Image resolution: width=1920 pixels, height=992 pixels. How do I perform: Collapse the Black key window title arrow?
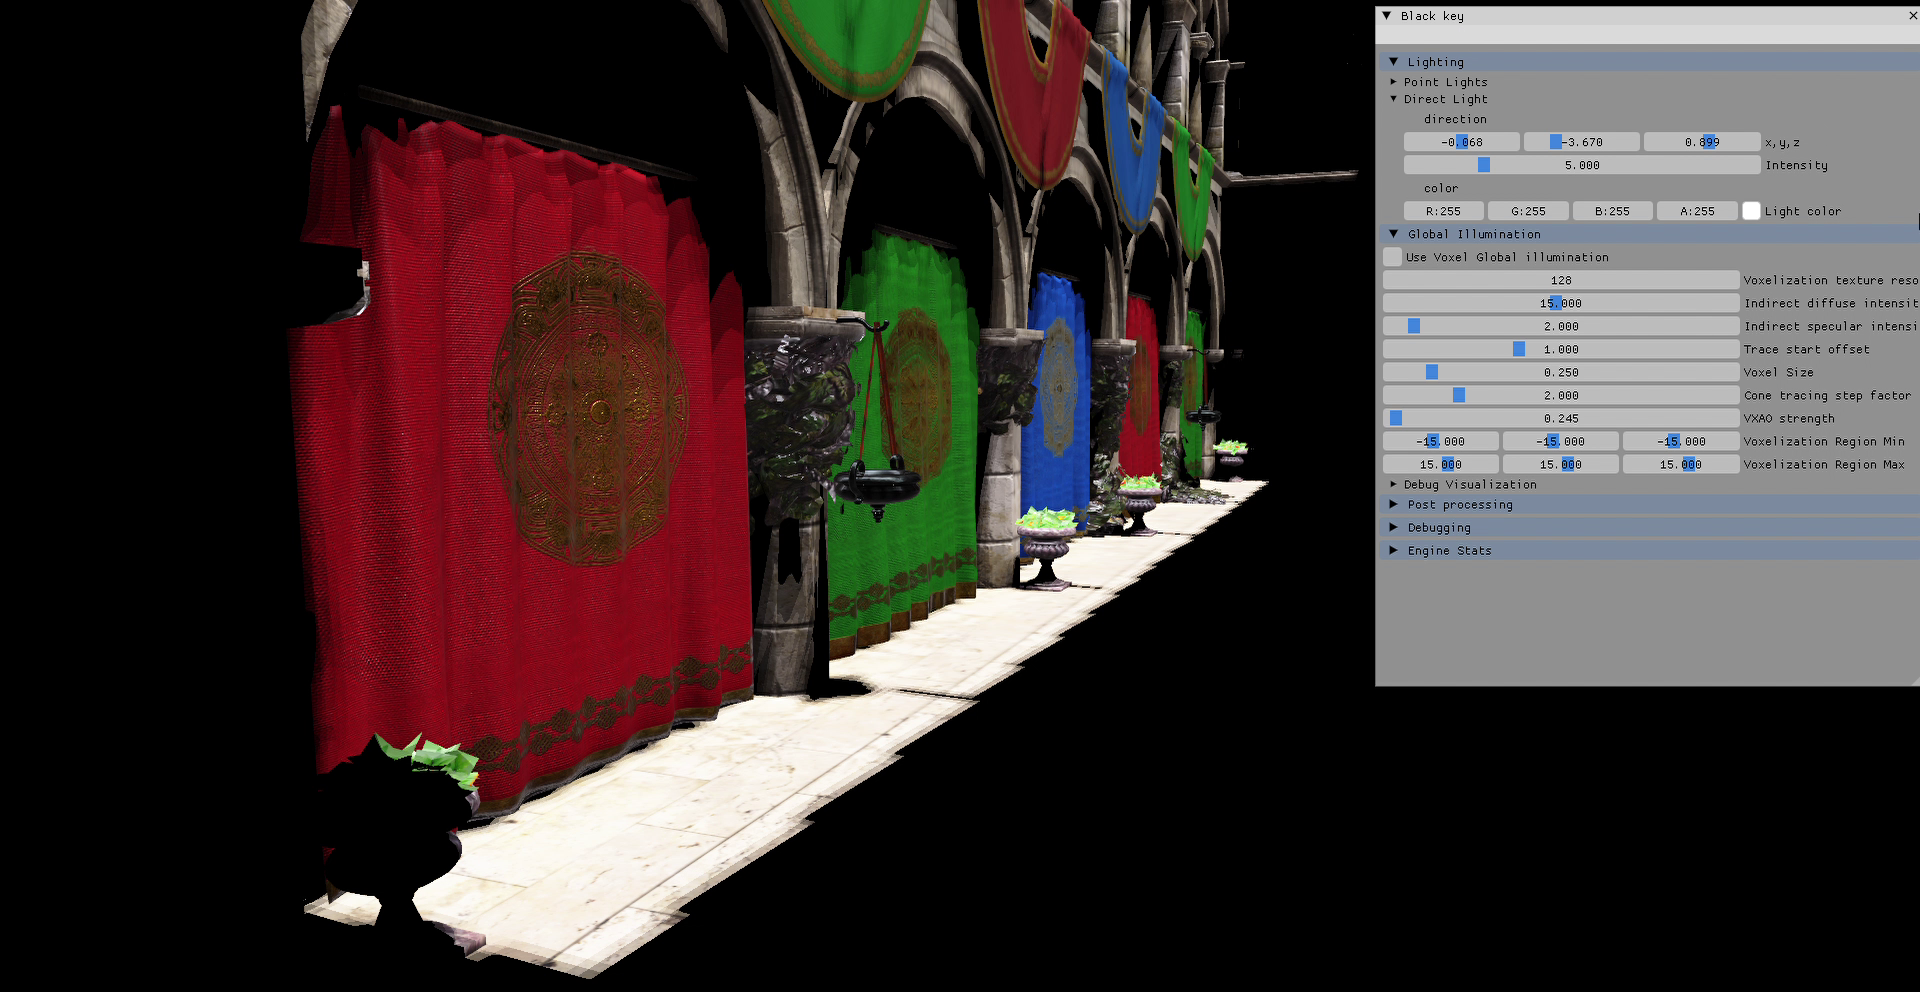coord(1387,16)
